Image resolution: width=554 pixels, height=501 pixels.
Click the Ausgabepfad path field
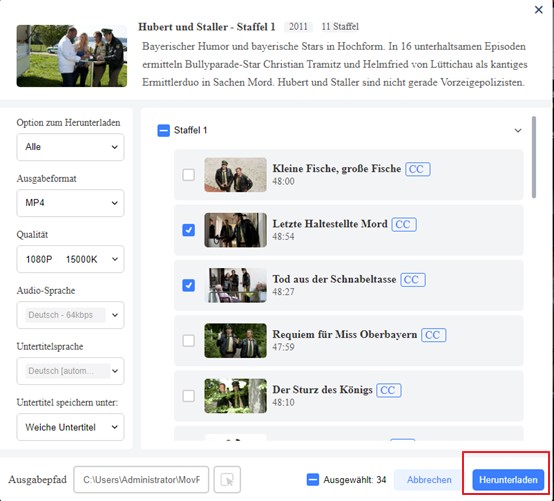point(141,479)
